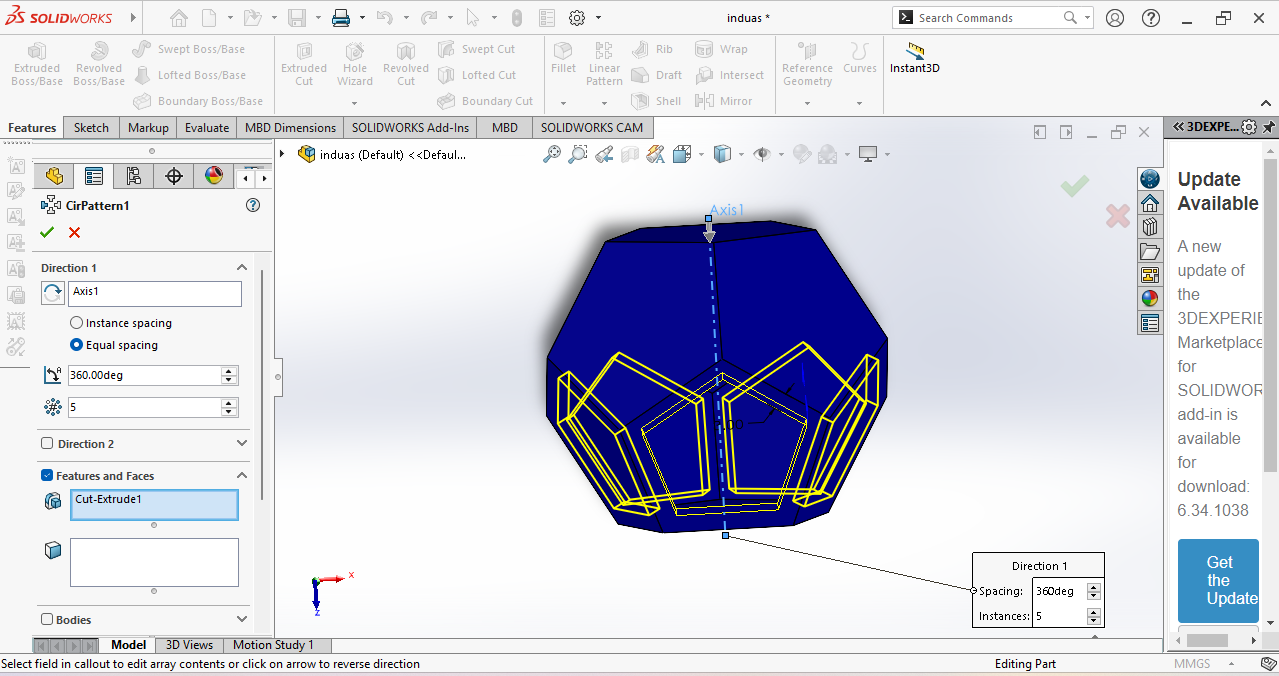Toggle the Features and Faces checkbox
This screenshot has width=1279, height=676.
47,476
